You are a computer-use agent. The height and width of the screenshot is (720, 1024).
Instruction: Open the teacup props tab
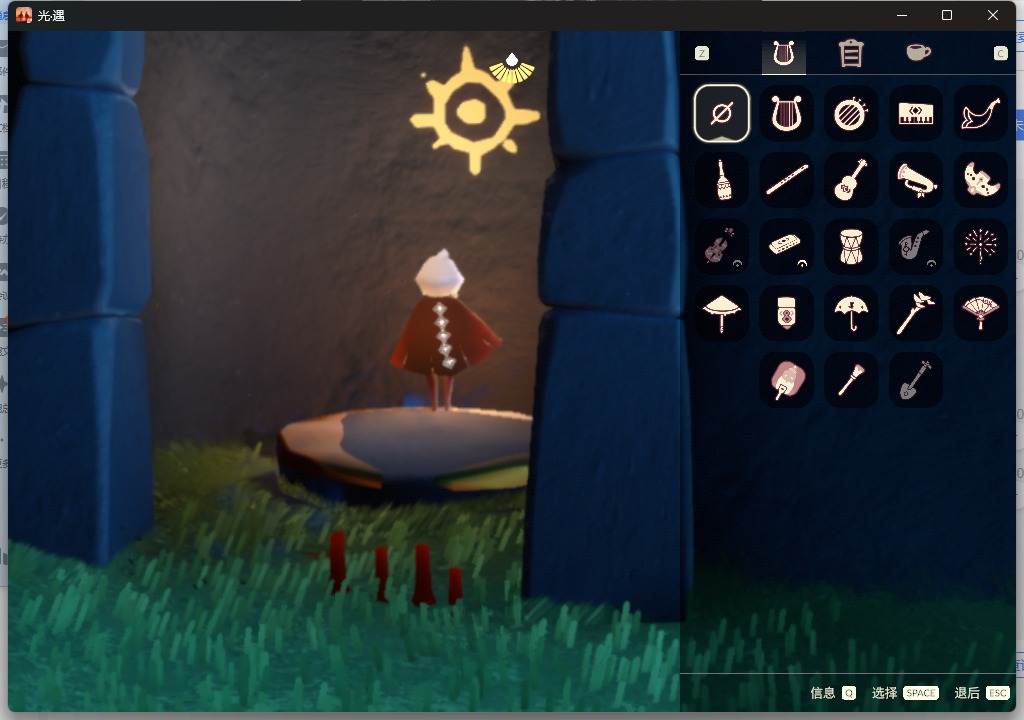918,52
